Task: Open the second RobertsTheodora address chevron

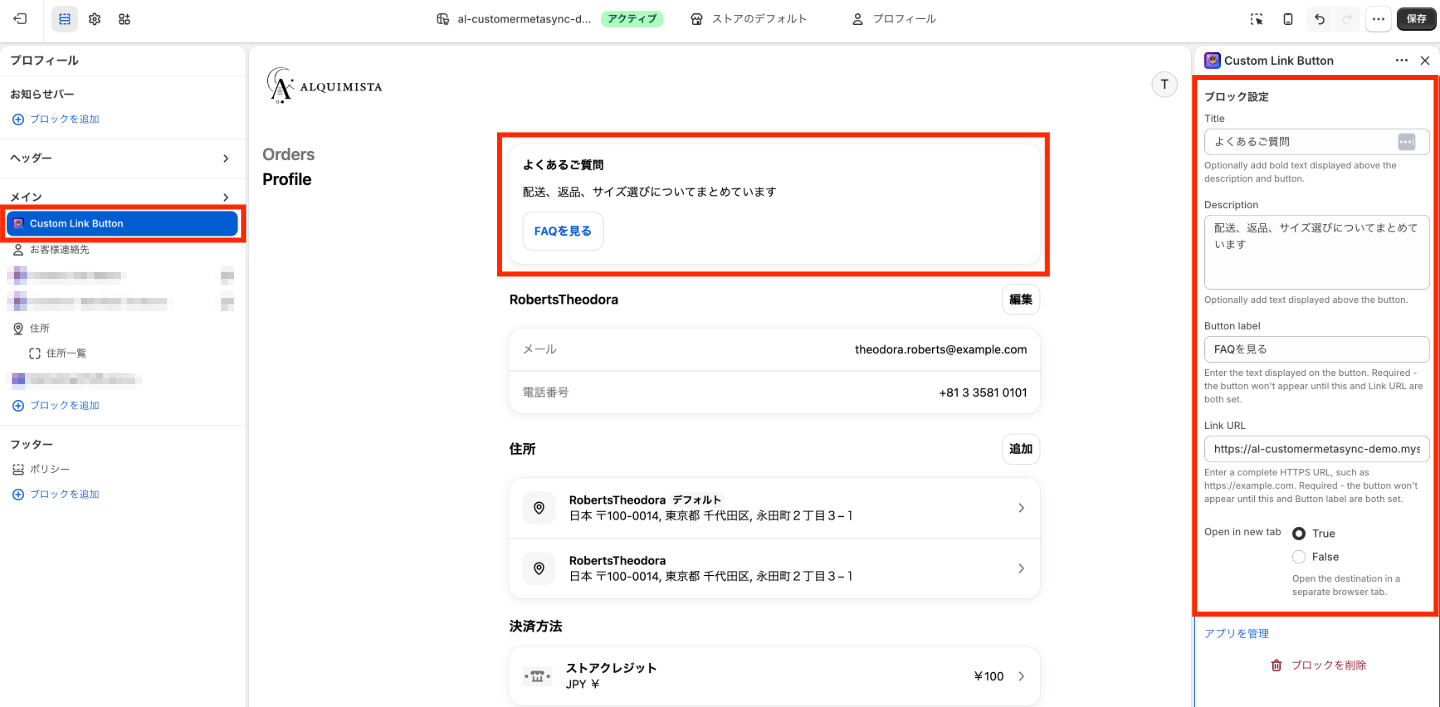Action: 1021,568
